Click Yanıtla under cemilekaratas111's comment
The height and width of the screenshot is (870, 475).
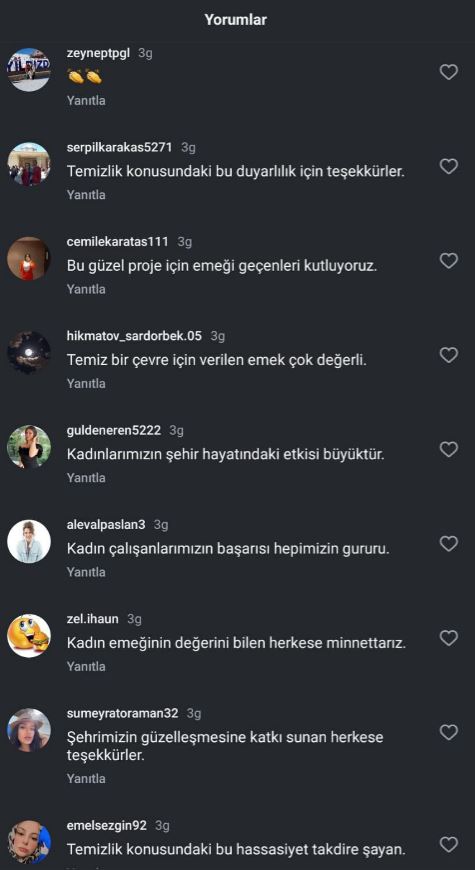click(86, 290)
